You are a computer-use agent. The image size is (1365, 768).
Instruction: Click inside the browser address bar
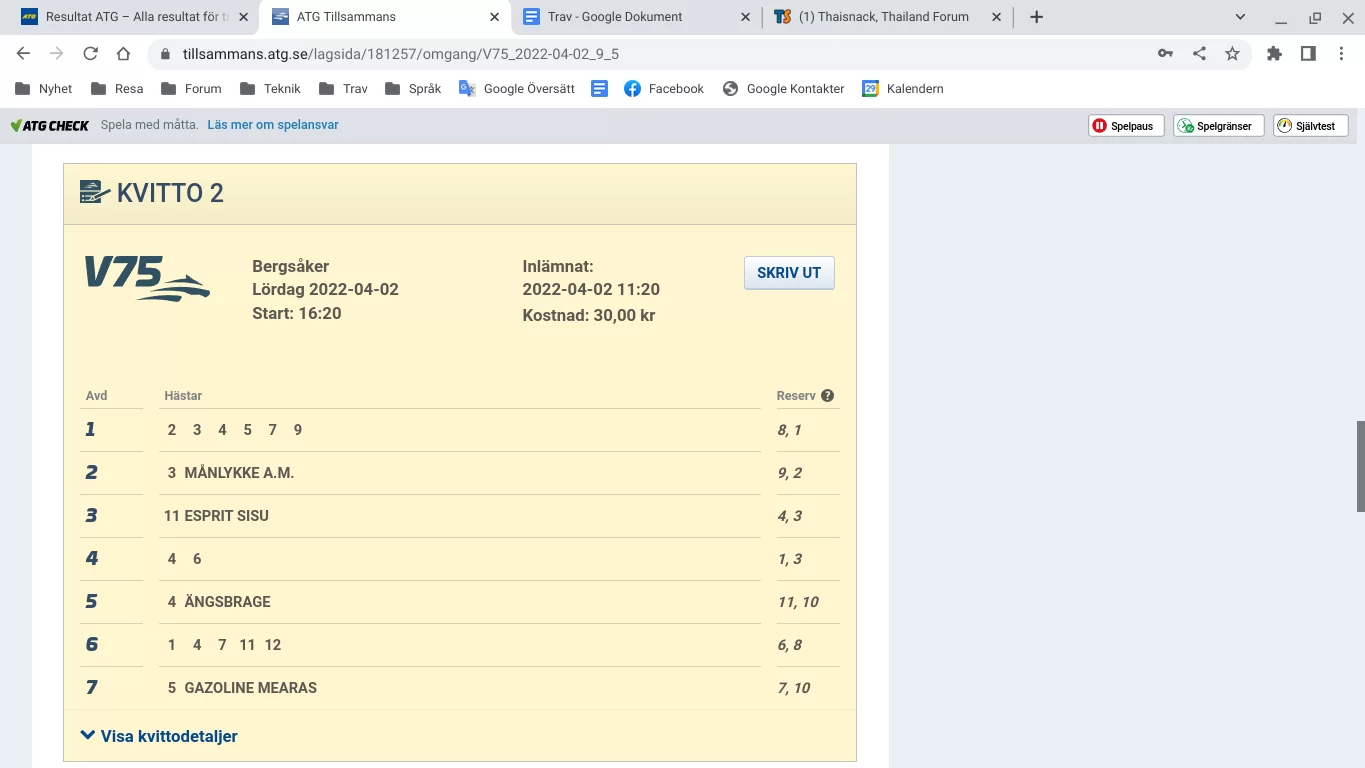500,54
